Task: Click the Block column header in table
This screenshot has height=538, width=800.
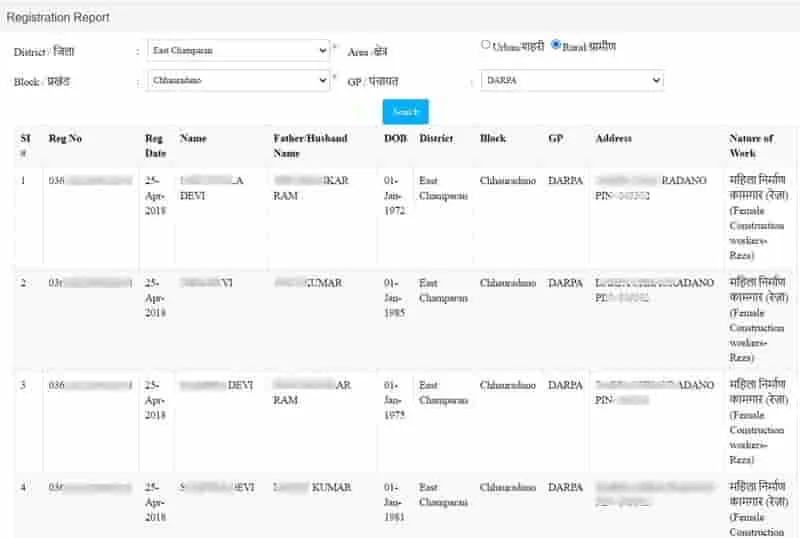Action: 493,138
